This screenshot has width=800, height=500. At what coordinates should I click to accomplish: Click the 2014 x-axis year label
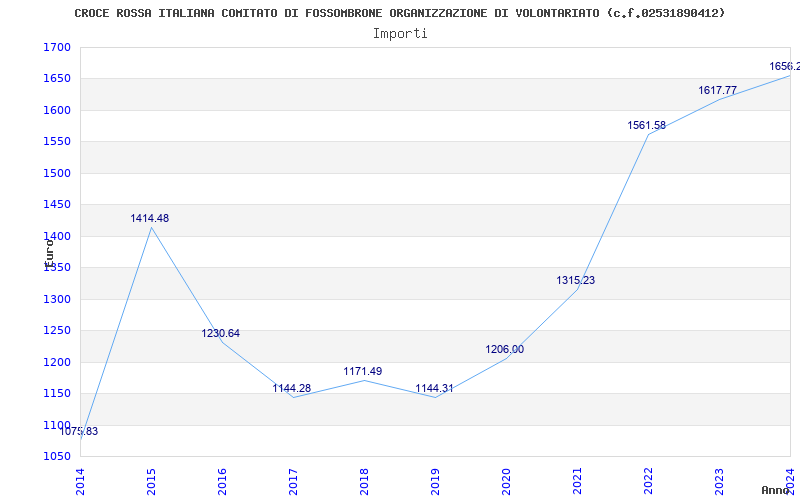point(80,482)
